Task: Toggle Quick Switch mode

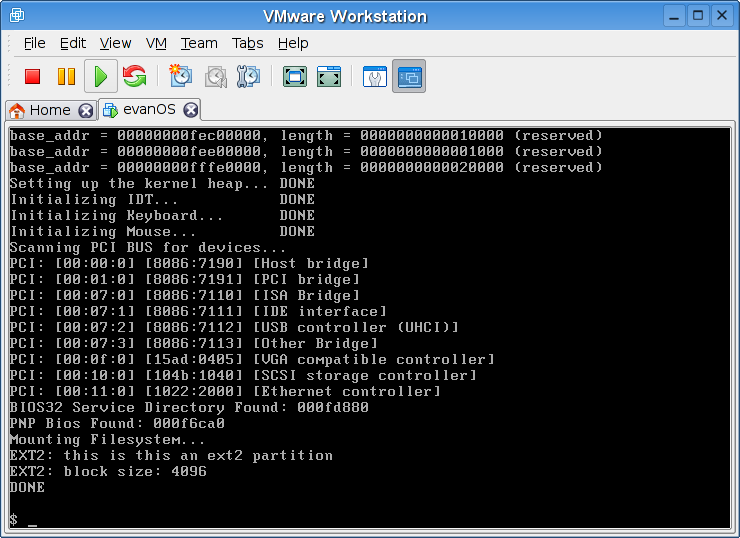Action: click(328, 76)
